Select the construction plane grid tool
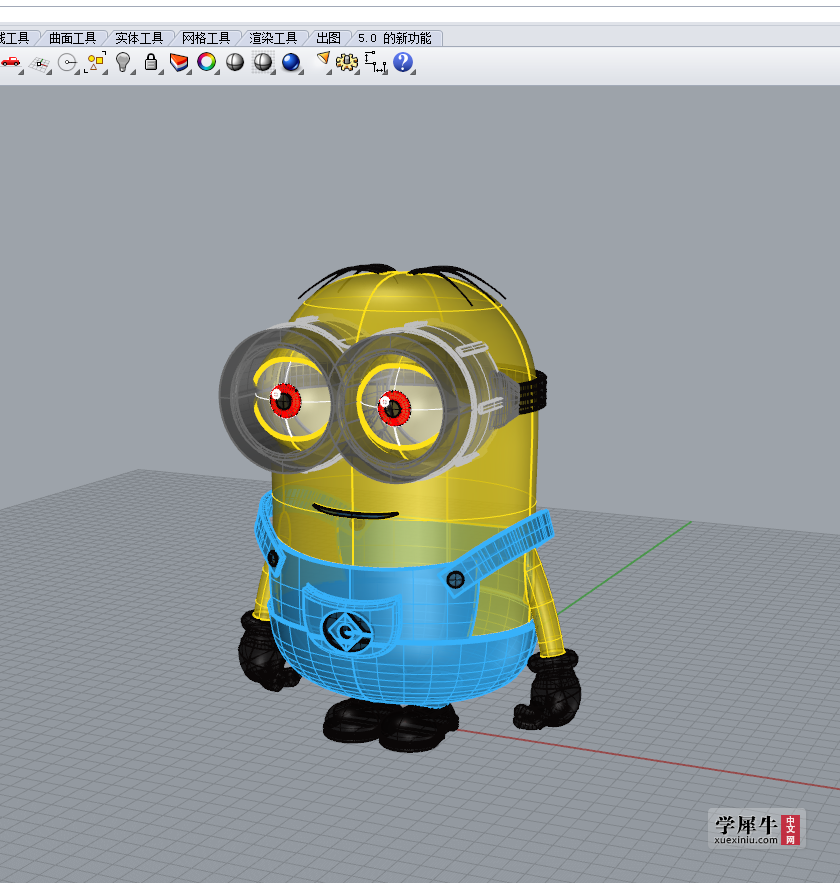The width and height of the screenshot is (840, 883). tap(39, 63)
